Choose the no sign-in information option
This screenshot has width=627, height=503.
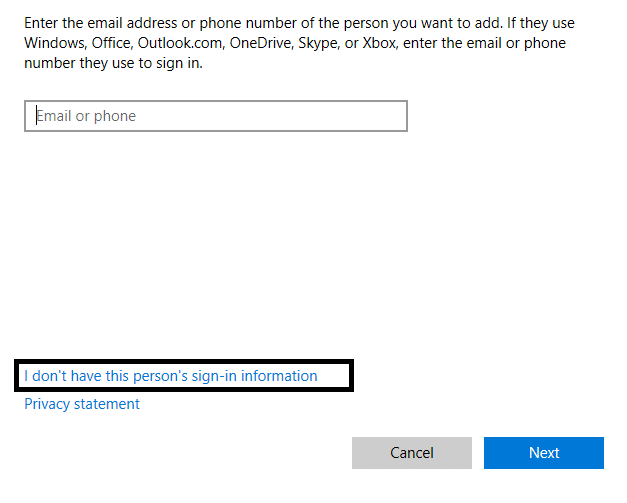tap(171, 376)
